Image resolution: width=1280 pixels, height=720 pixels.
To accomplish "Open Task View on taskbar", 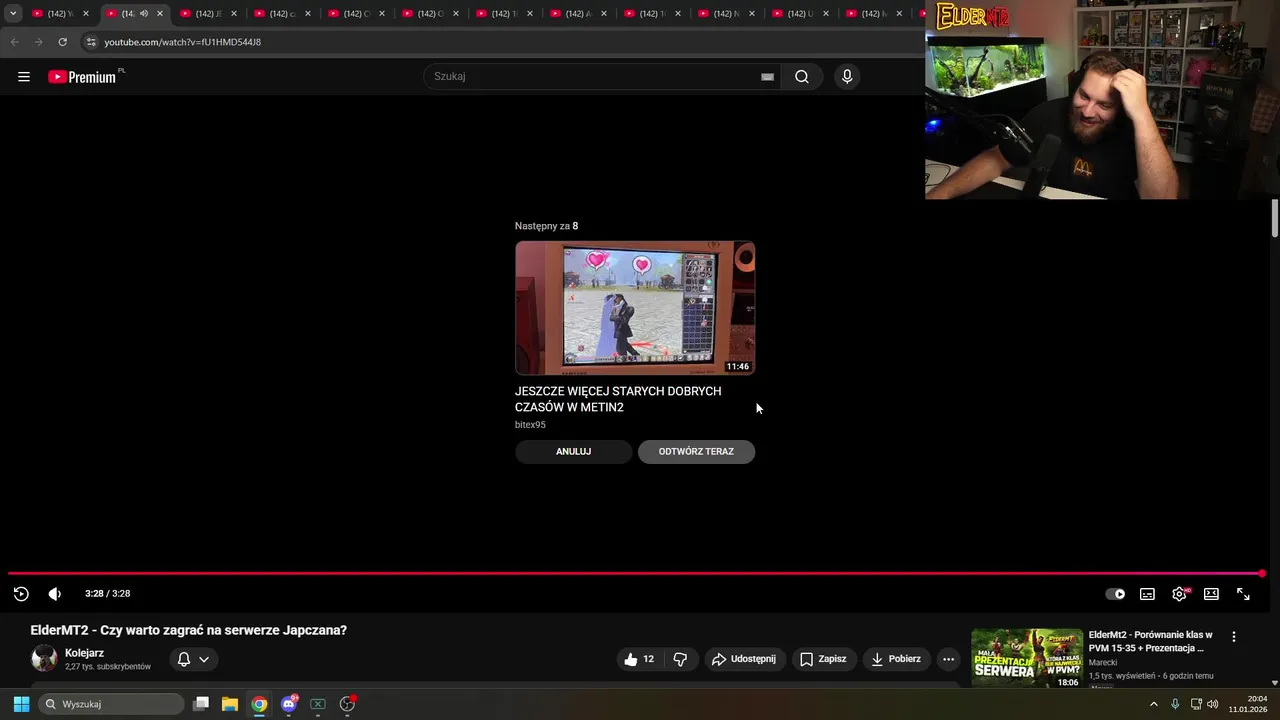I will [x=201, y=704].
